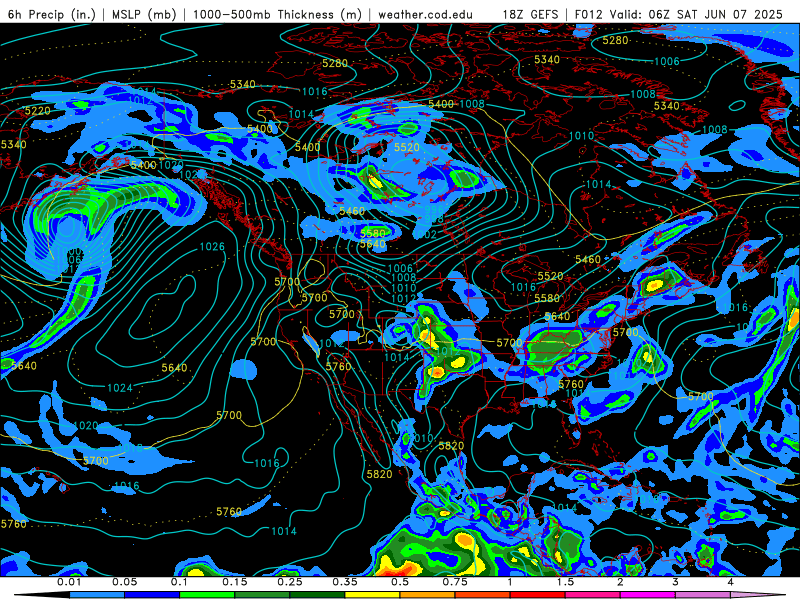Screen dimensions: 800x600
Task: Click the 0.01 legend value
Action: tap(69, 582)
